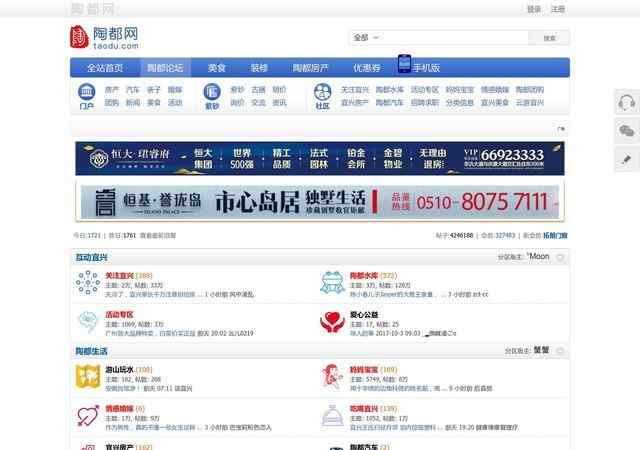This screenshot has height=450, width=640.
Task: Open the headset customer service icon
Action: (x=626, y=103)
